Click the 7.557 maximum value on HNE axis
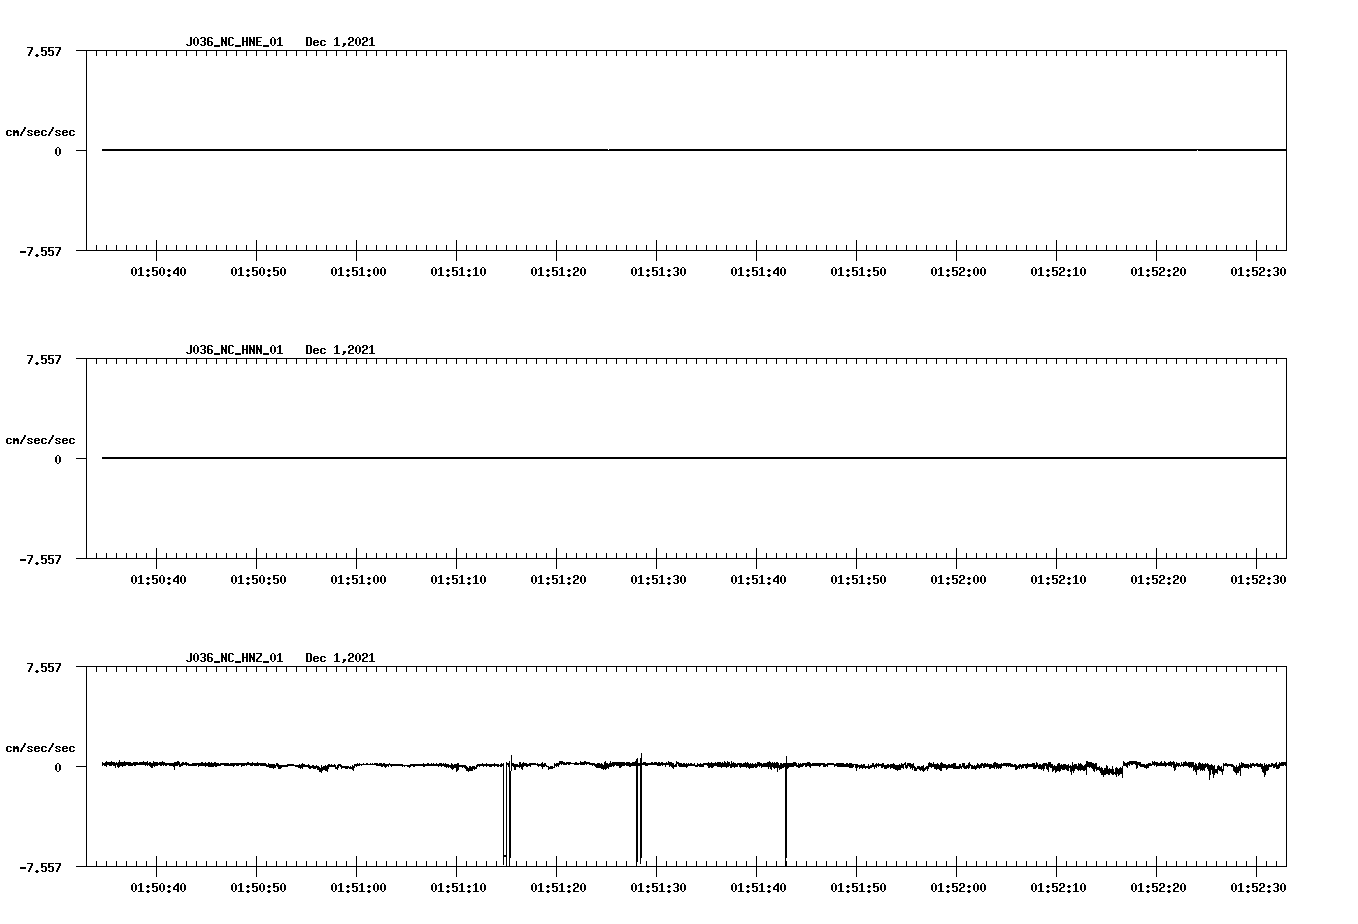 click(43, 51)
